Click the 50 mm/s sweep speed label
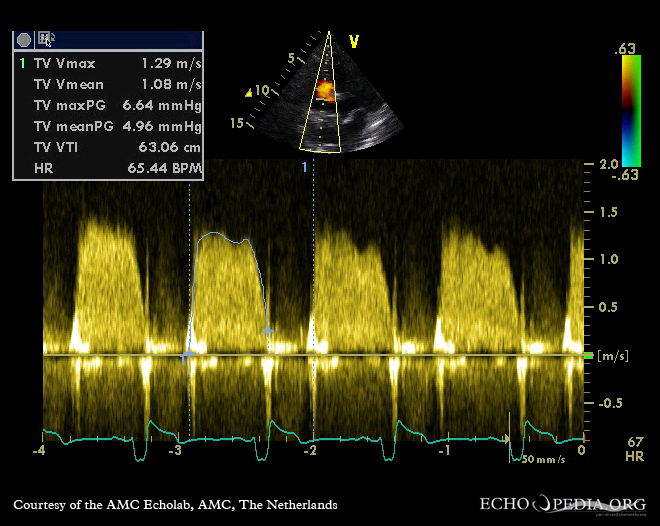The width and height of the screenshot is (660, 526). click(x=543, y=459)
